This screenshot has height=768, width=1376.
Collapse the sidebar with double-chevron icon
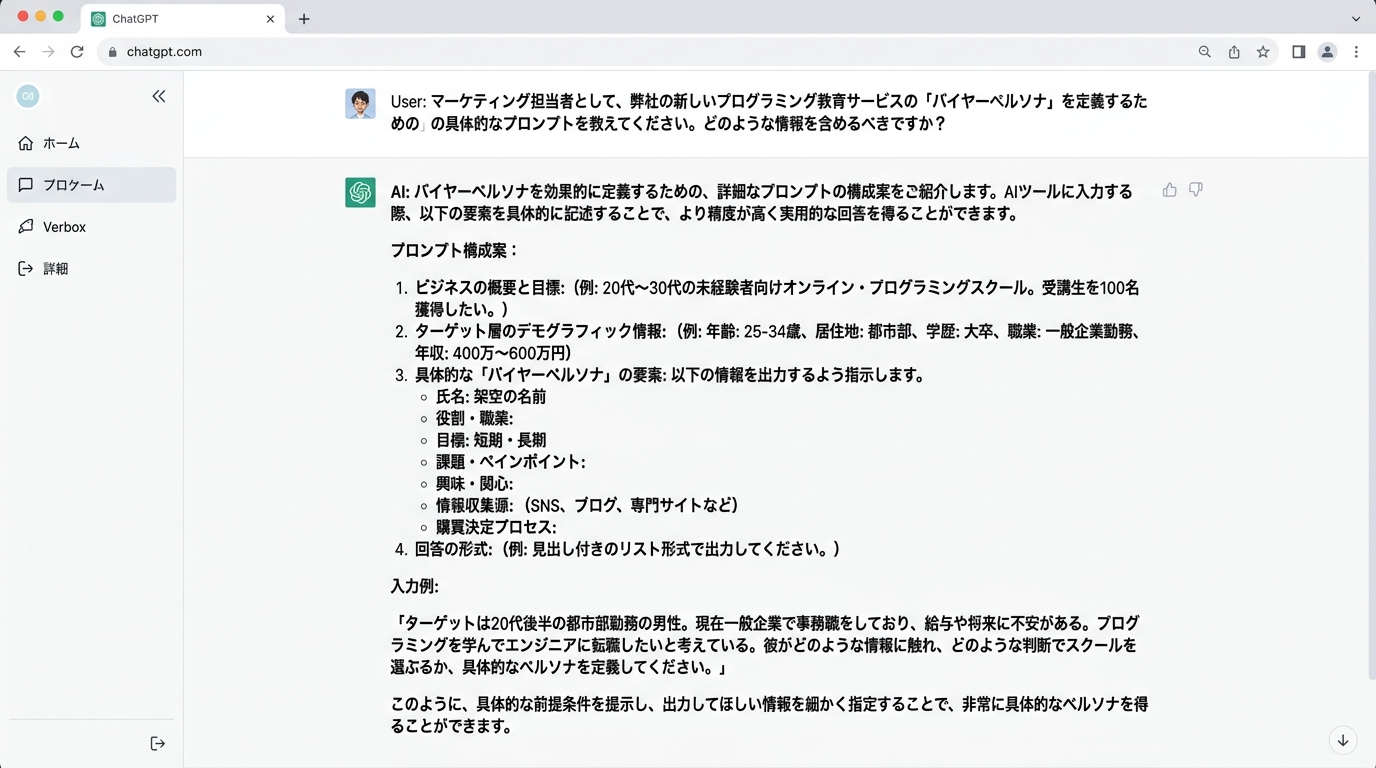158,96
